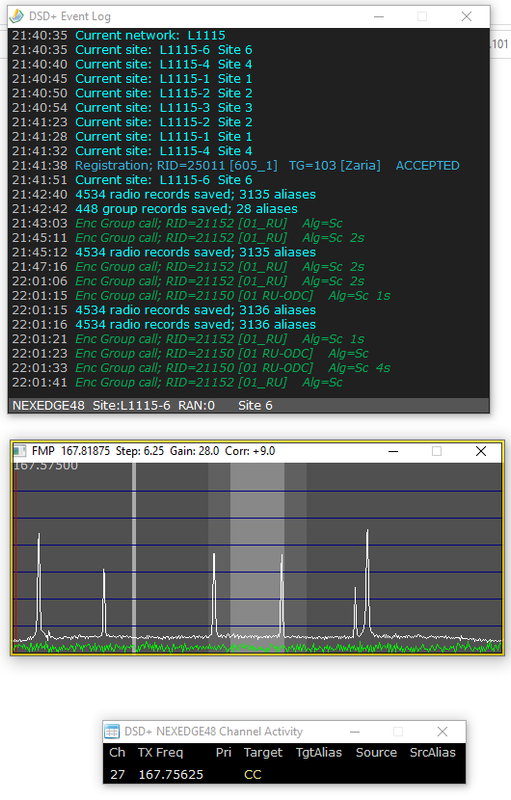Click the 'TgtAlias' column header
Screen dimensions: 511x800
pyautogui.click(x=319, y=753)
